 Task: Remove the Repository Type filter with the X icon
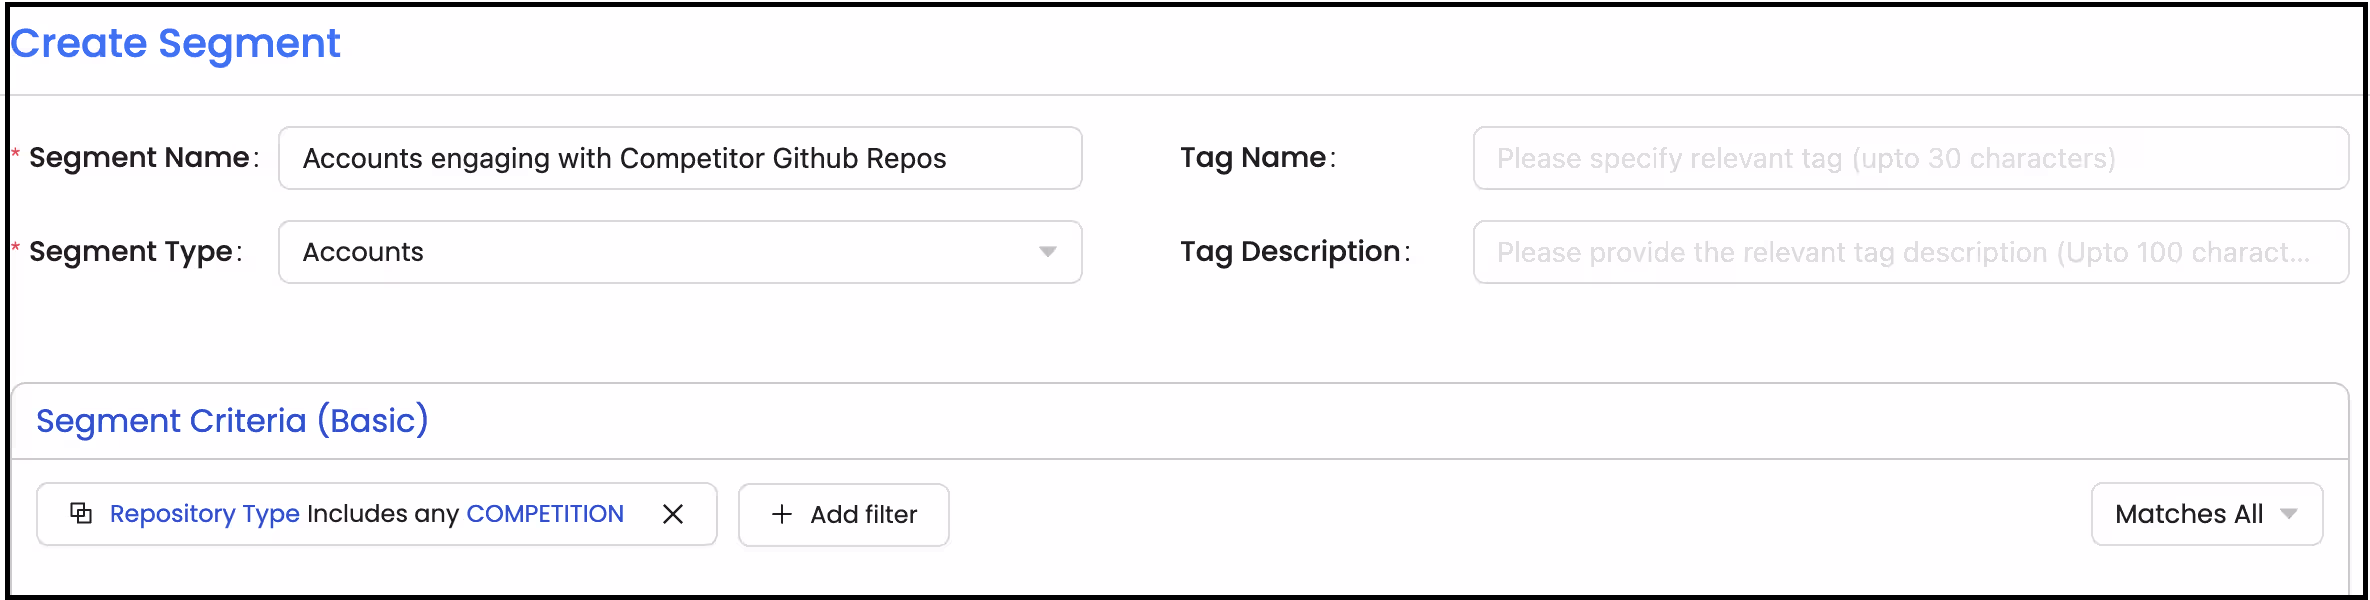(674, 514)
